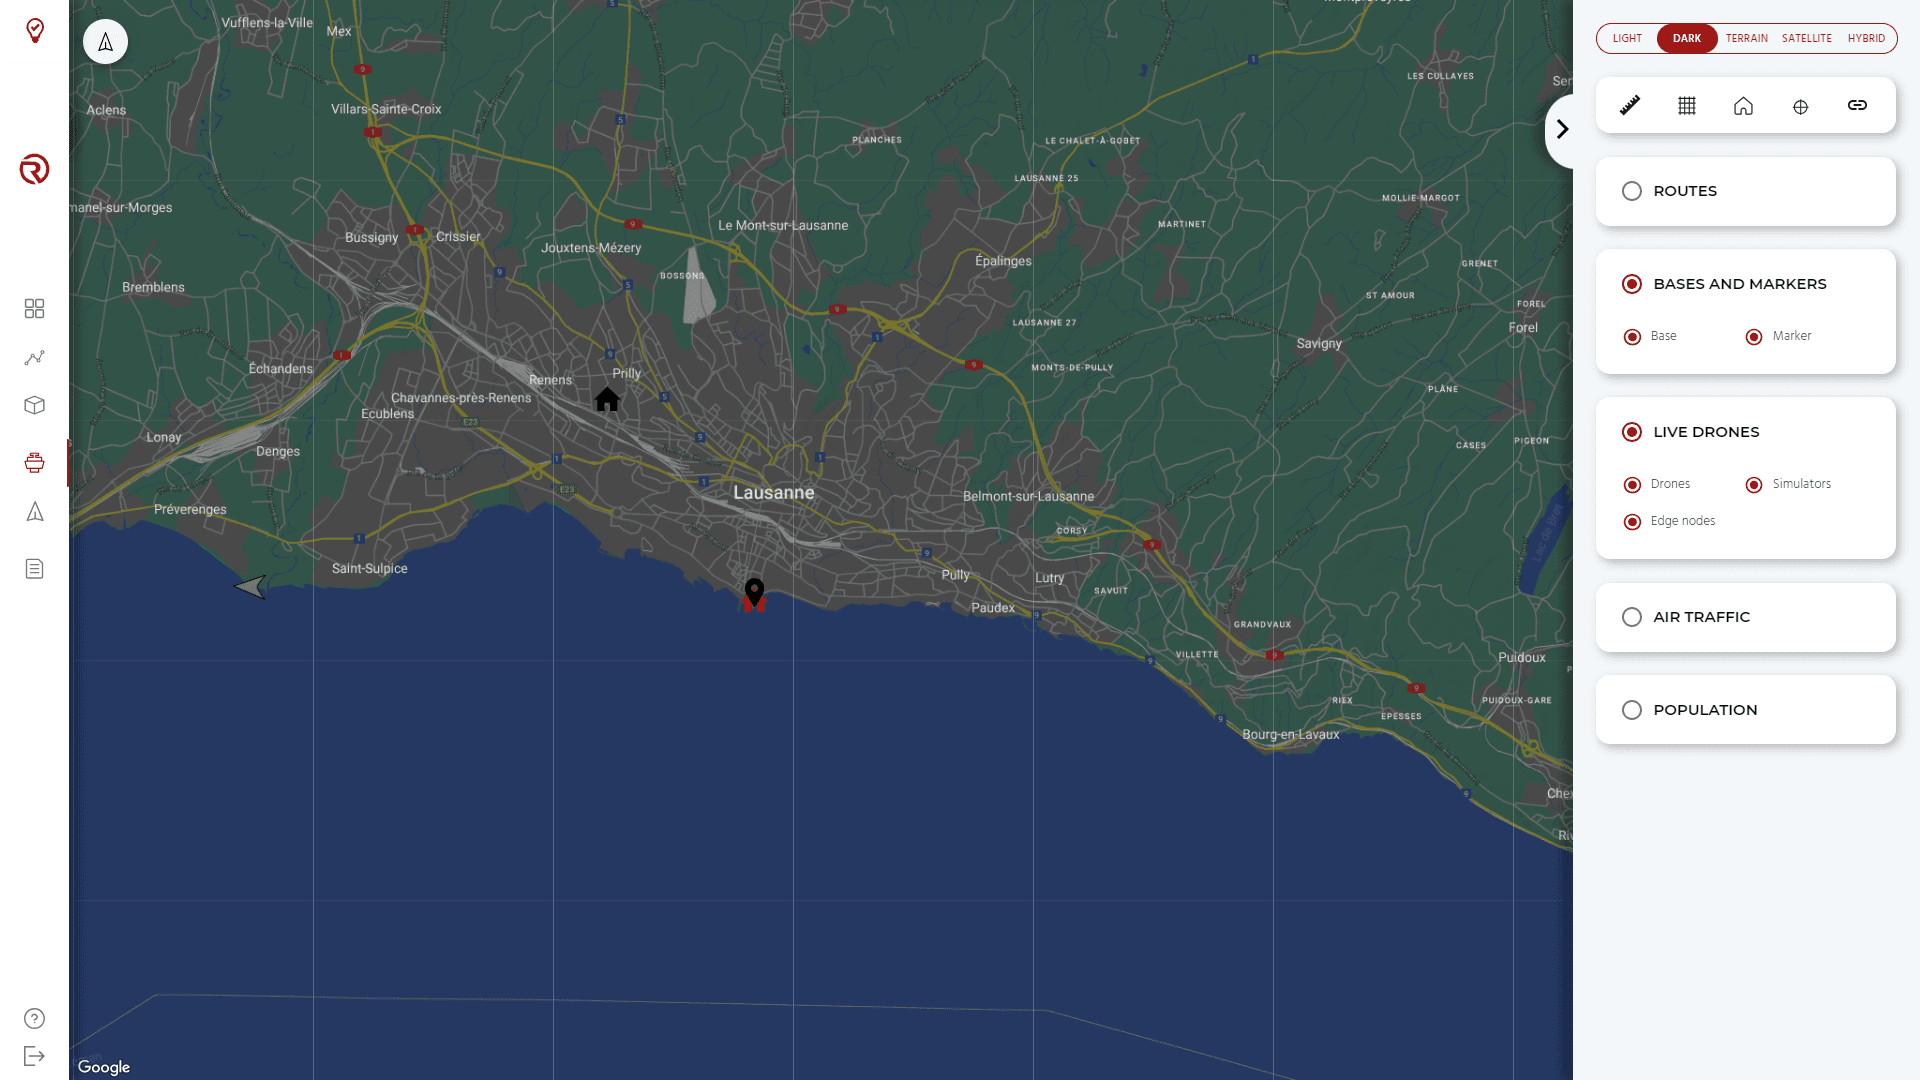
Task: Open the routes graph icon in sidebar
Action: pos(34,357)
